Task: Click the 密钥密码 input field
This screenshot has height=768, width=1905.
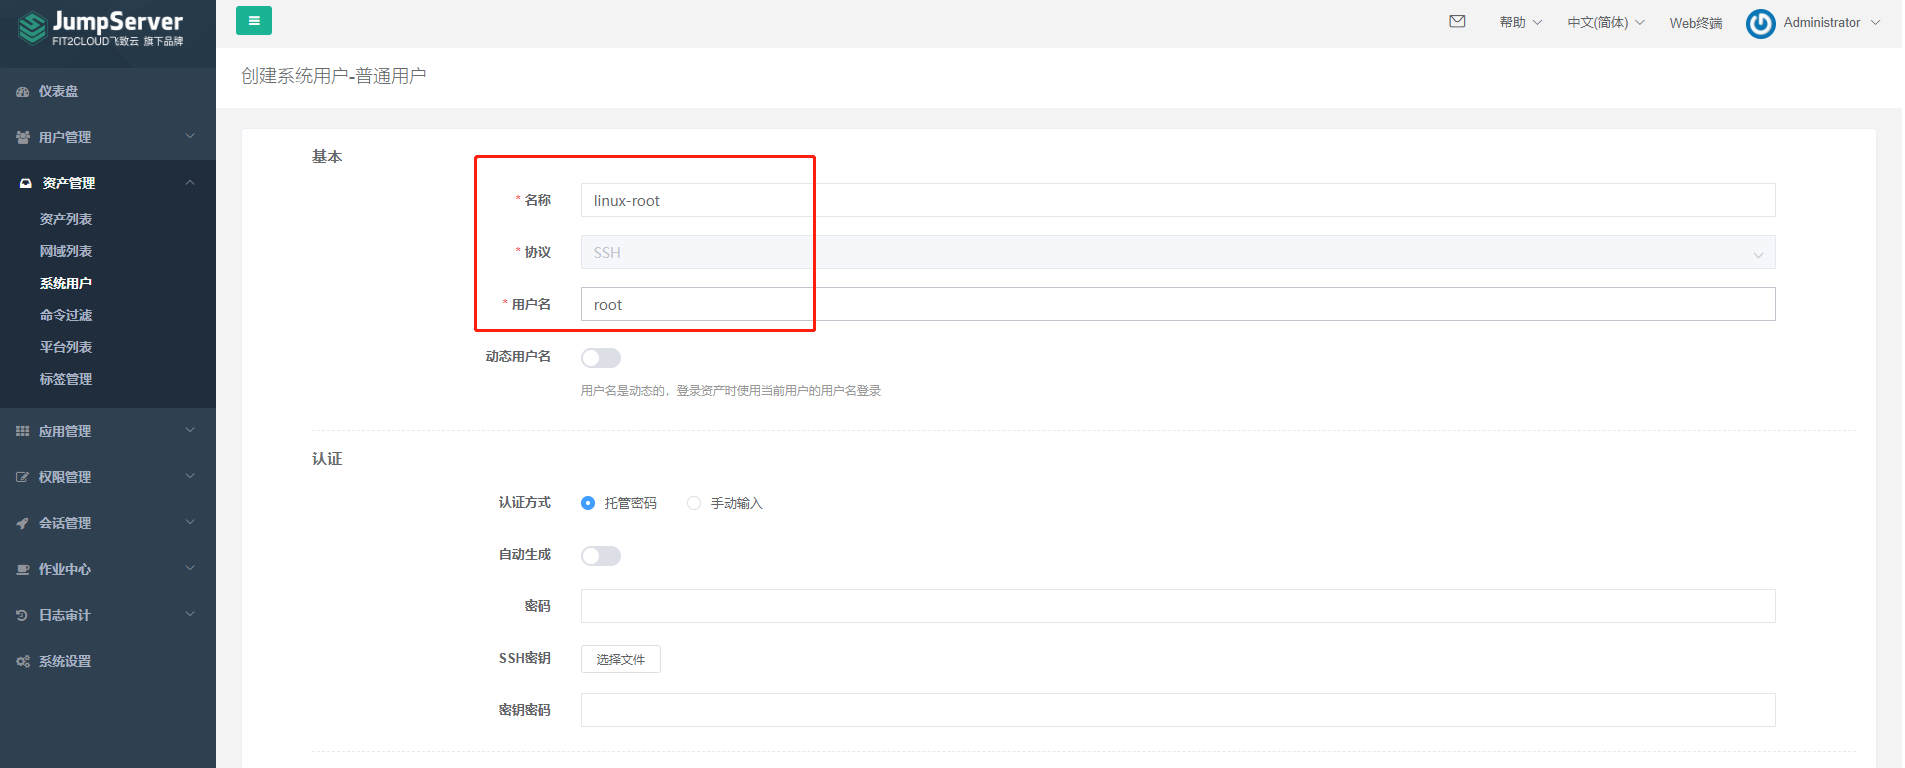Action: tap(1178, 710)
